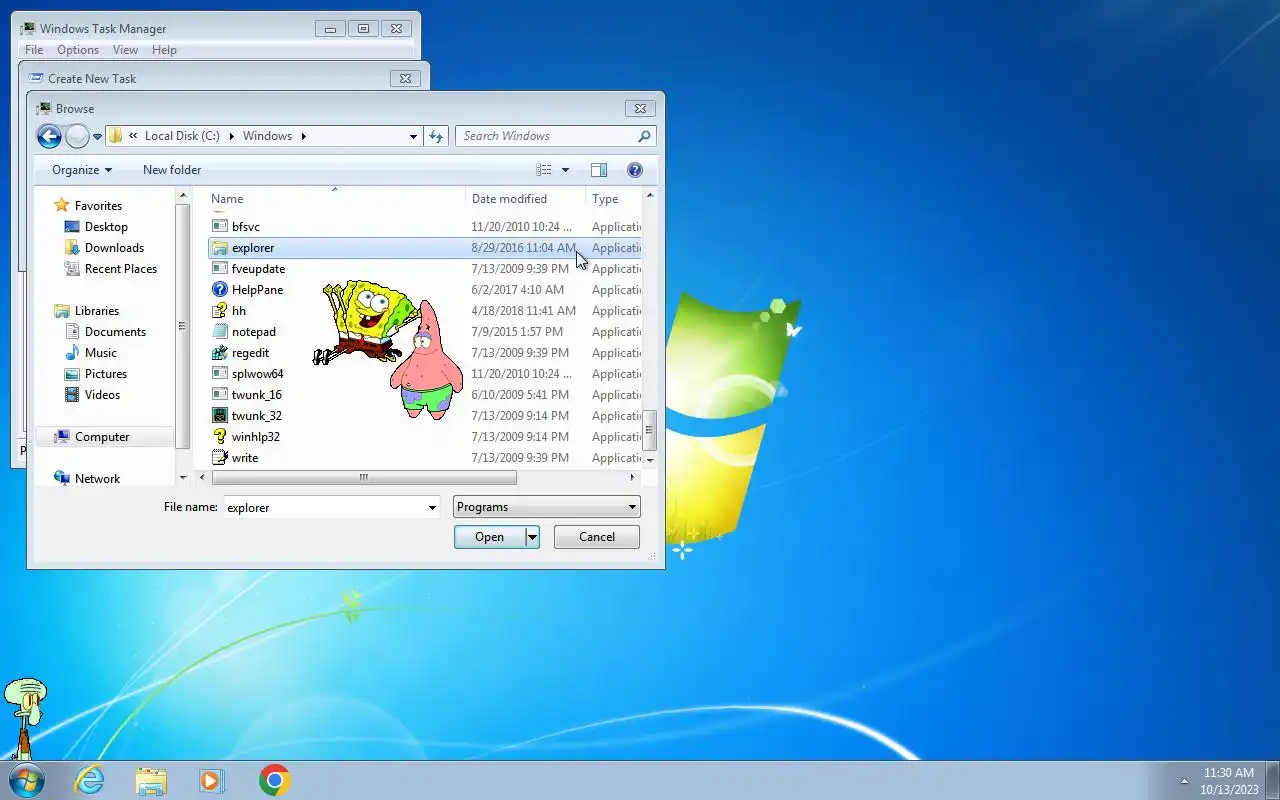Image resolution: width=1280 pixels, height=800 pixels.
Task: Open Options menu in Task Manager
Action: tap(78, 50)
